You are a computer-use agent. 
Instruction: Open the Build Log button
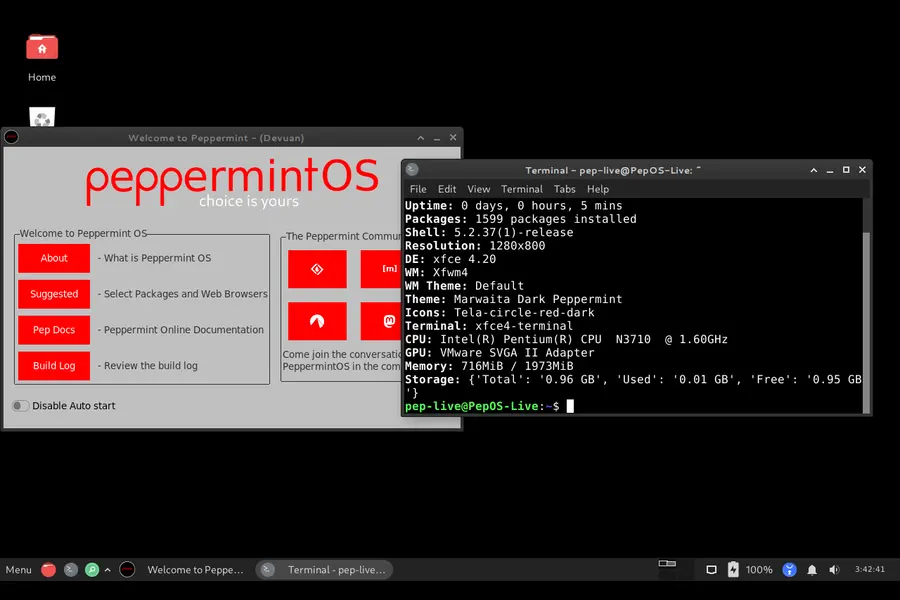point(54,366)
